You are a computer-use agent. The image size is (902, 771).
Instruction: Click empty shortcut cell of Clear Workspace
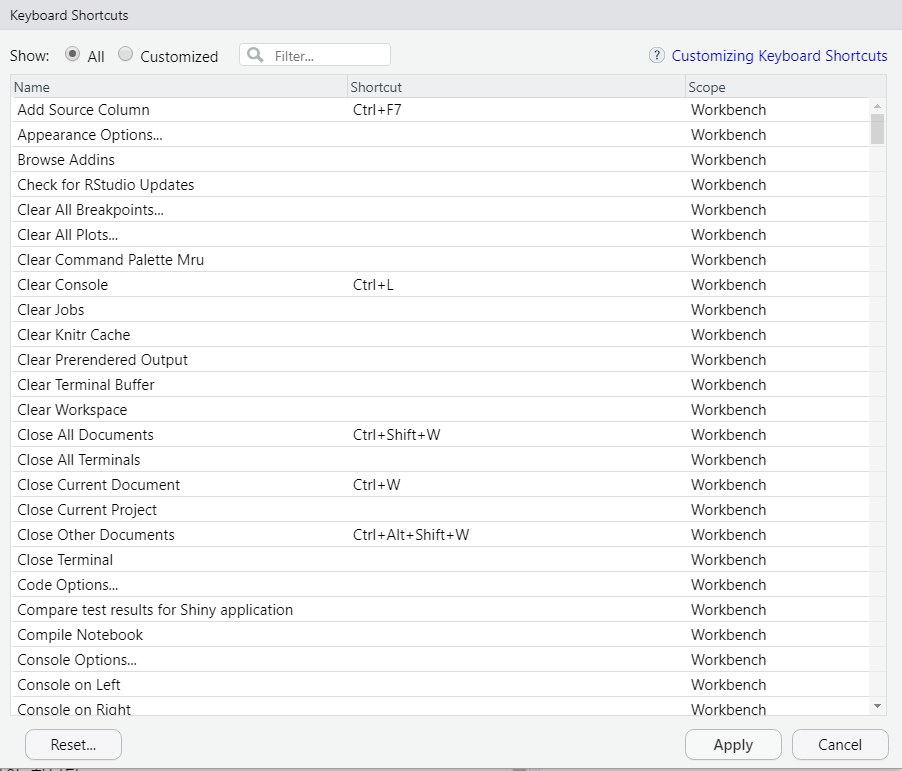517,410
